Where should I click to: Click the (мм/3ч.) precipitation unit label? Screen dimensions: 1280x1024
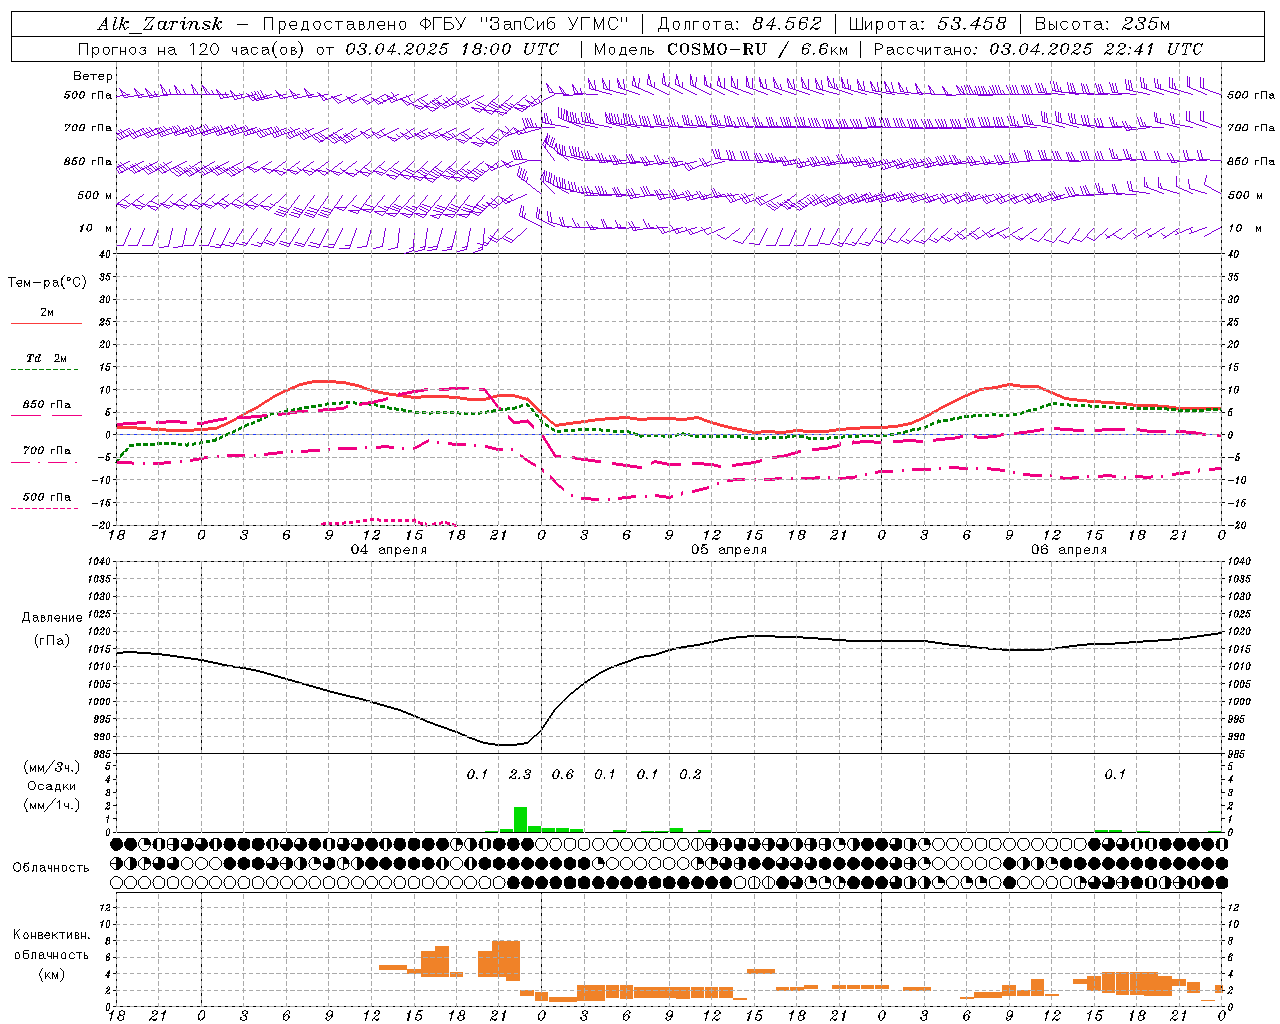pyautogui.click(x=52, y=767)
